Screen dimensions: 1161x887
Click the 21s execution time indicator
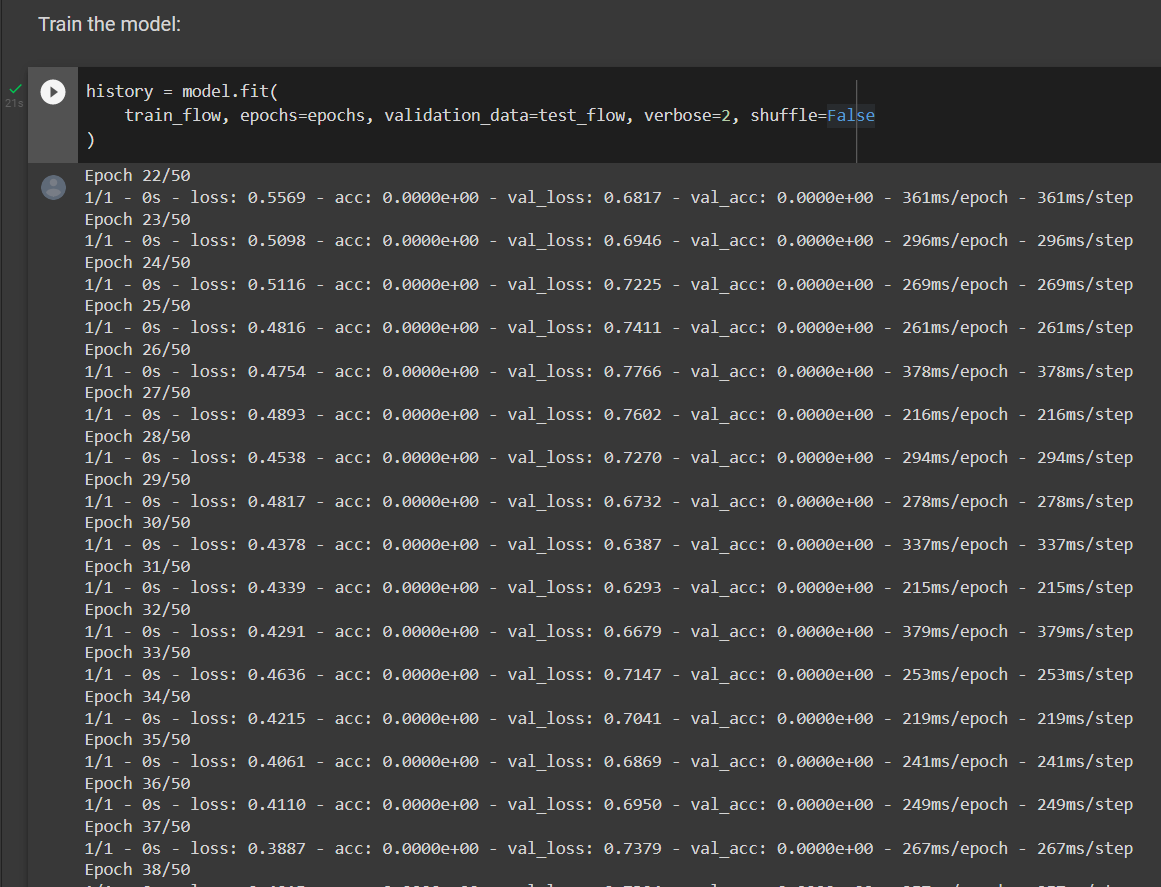pos(13,101)
